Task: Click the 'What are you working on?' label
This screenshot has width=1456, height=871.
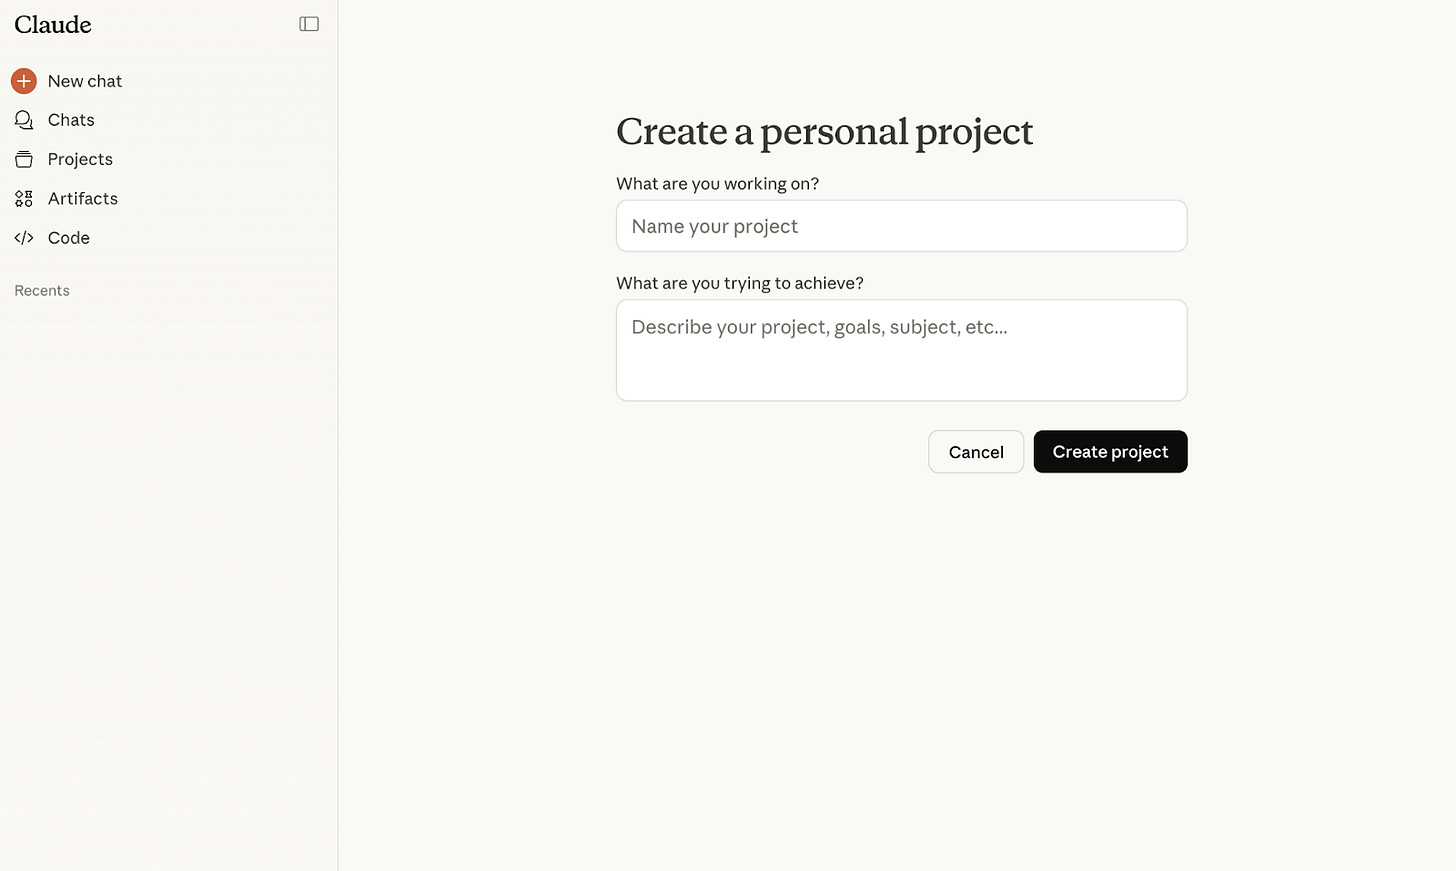Action: point(717,184)
